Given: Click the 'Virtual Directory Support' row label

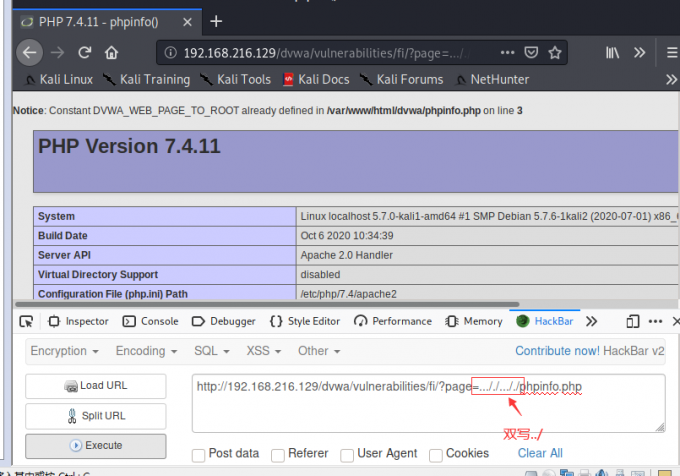Looking at the screenshot, I should tap(98, 274).
